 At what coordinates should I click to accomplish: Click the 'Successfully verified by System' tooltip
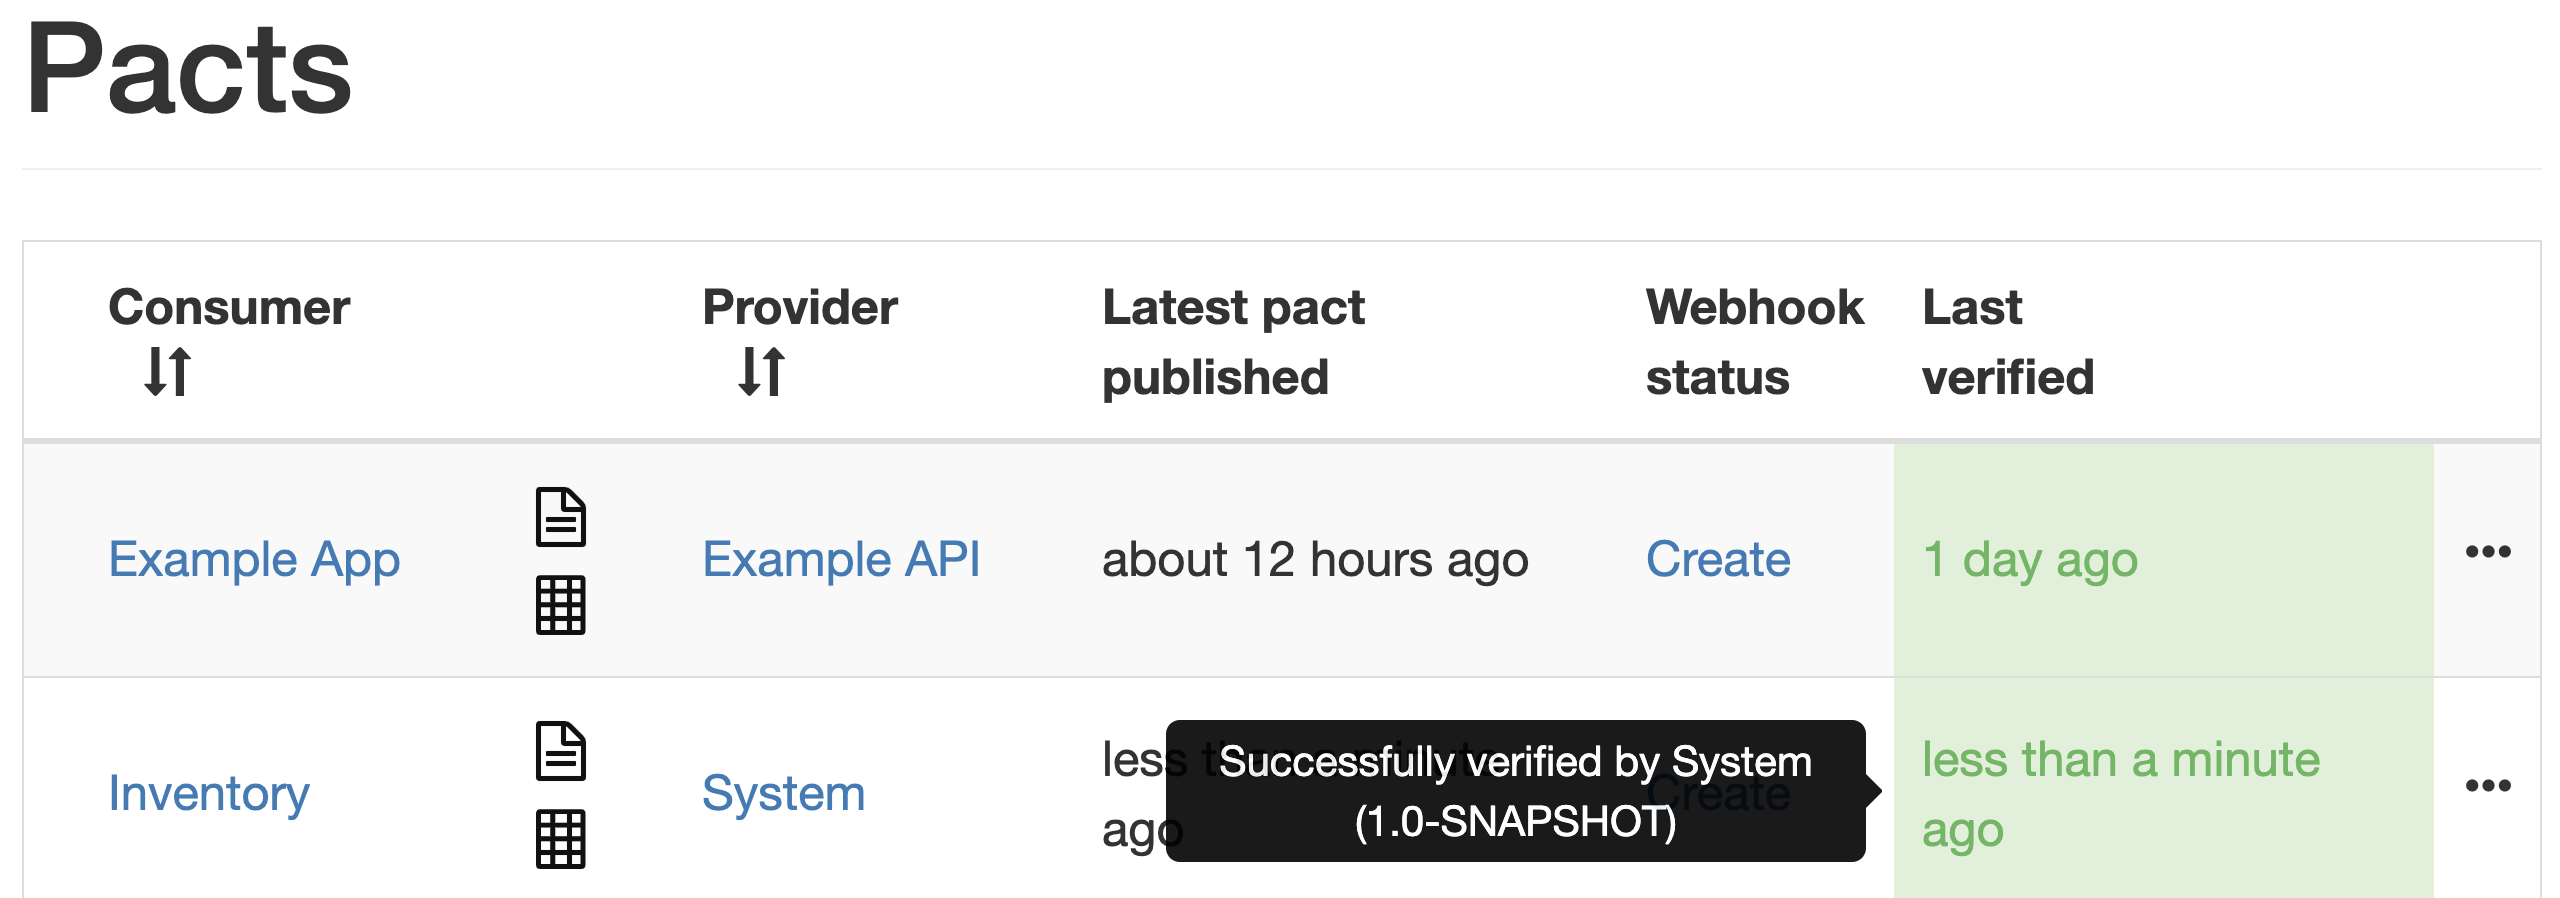1515,791
